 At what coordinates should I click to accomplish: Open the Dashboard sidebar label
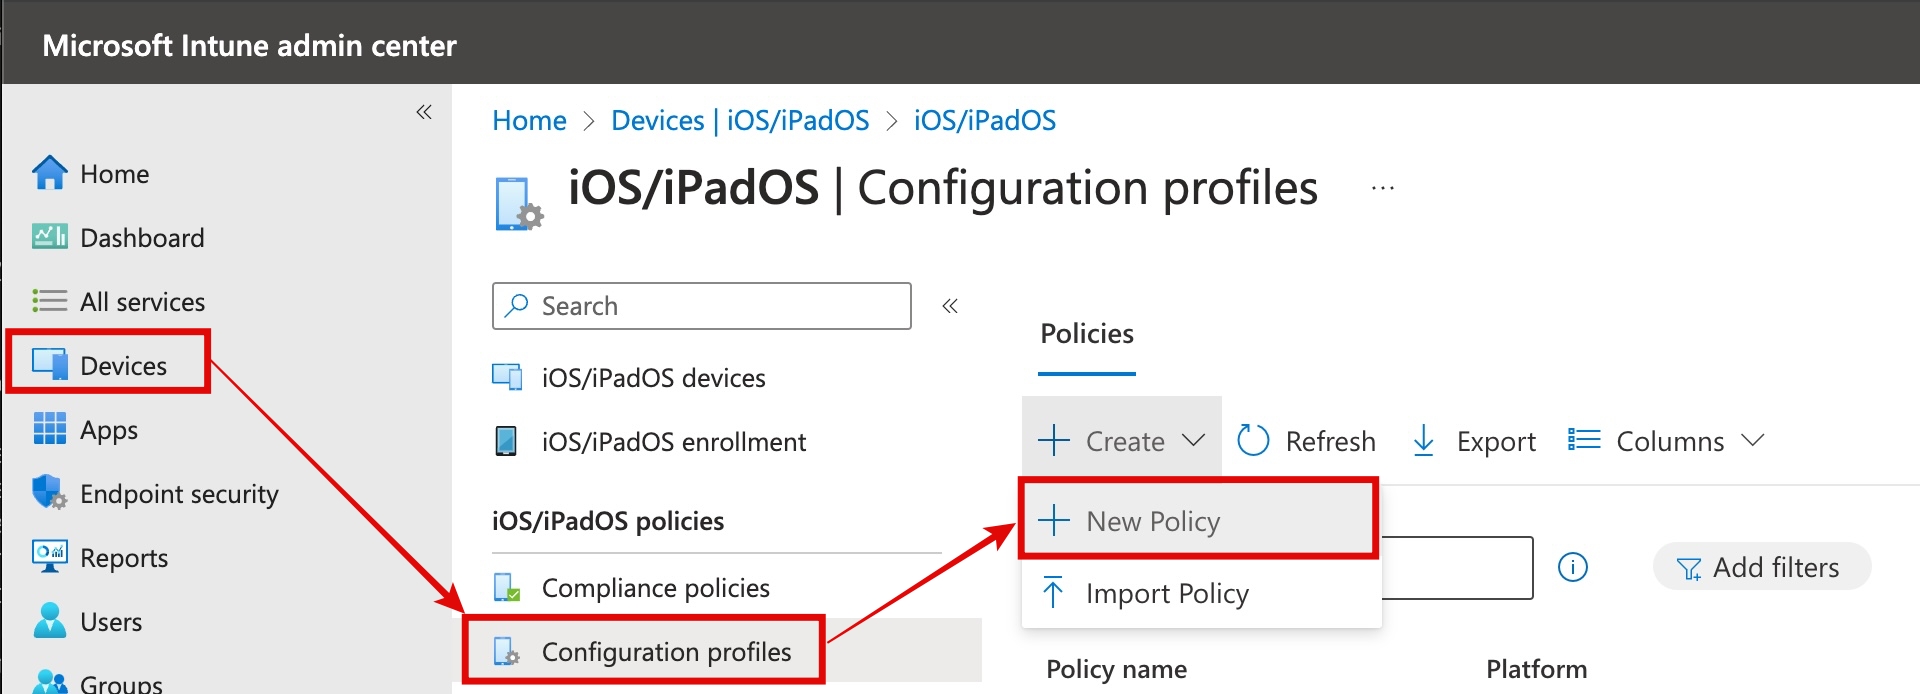[142, 238]
